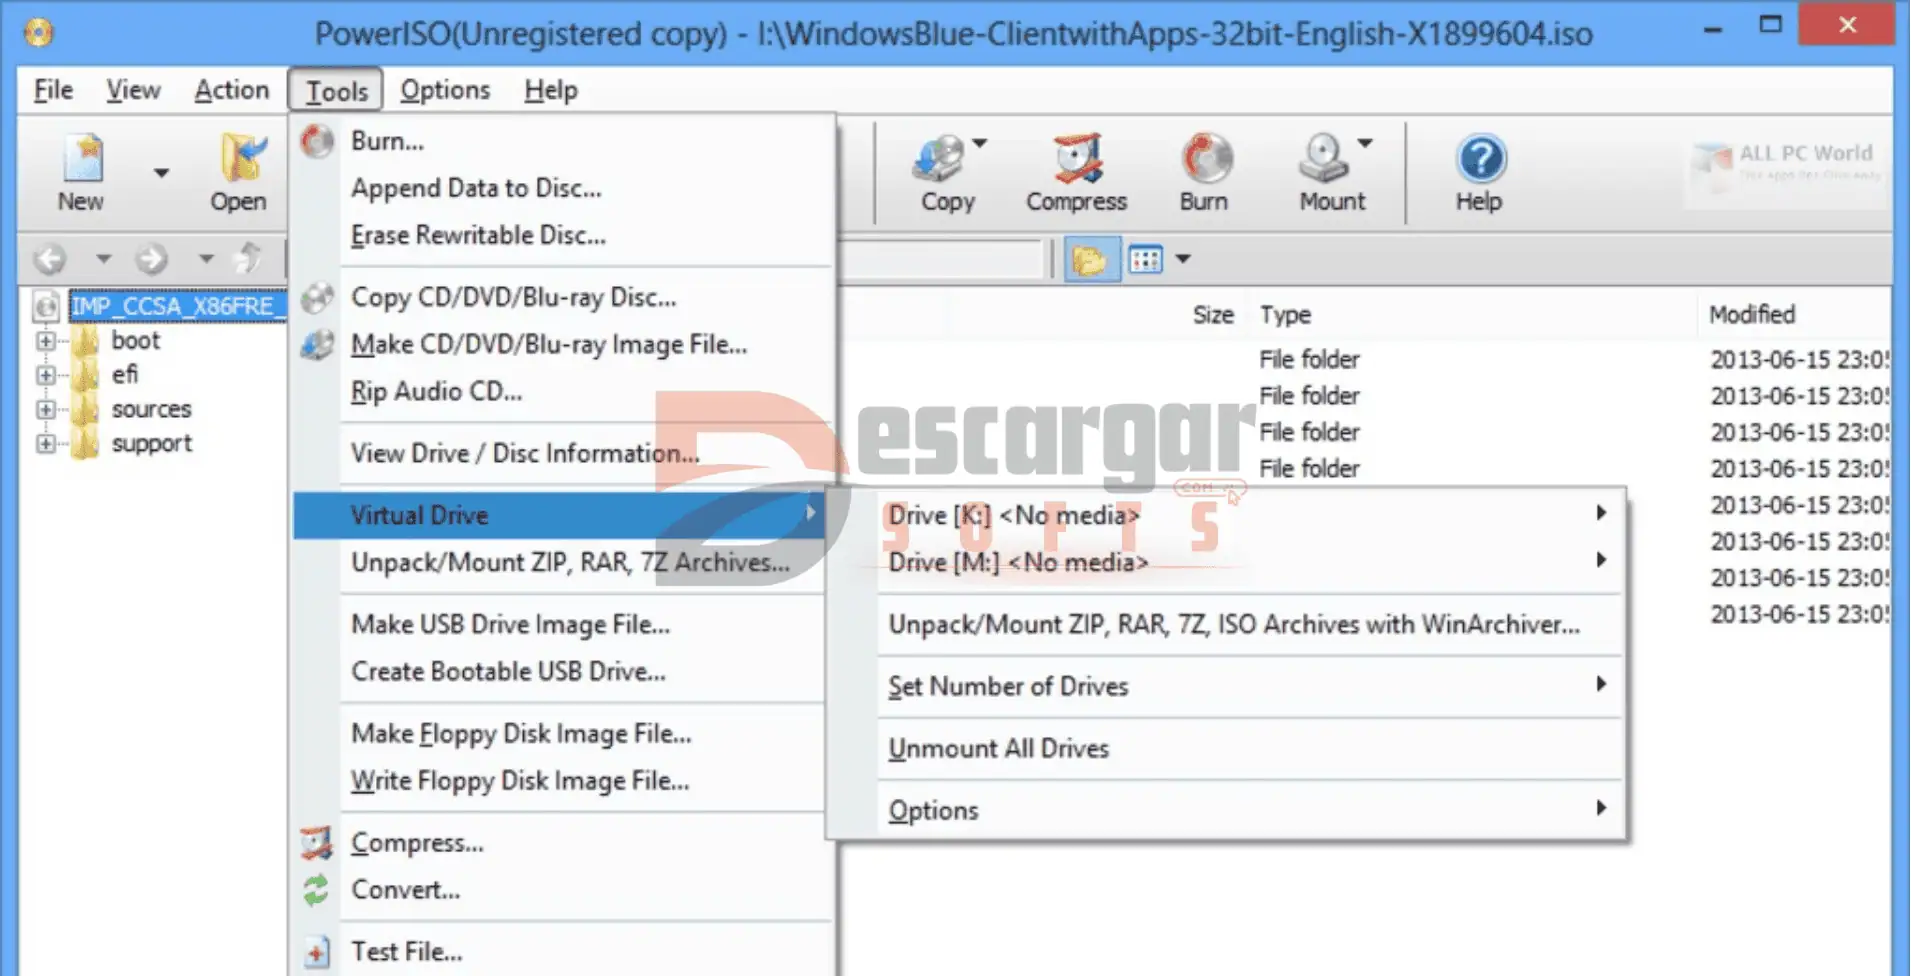The width and height of the screenshot is (1911, 976).
Task: Open the Mount button dropdown arrow
Action: (x=1365, y=143)
